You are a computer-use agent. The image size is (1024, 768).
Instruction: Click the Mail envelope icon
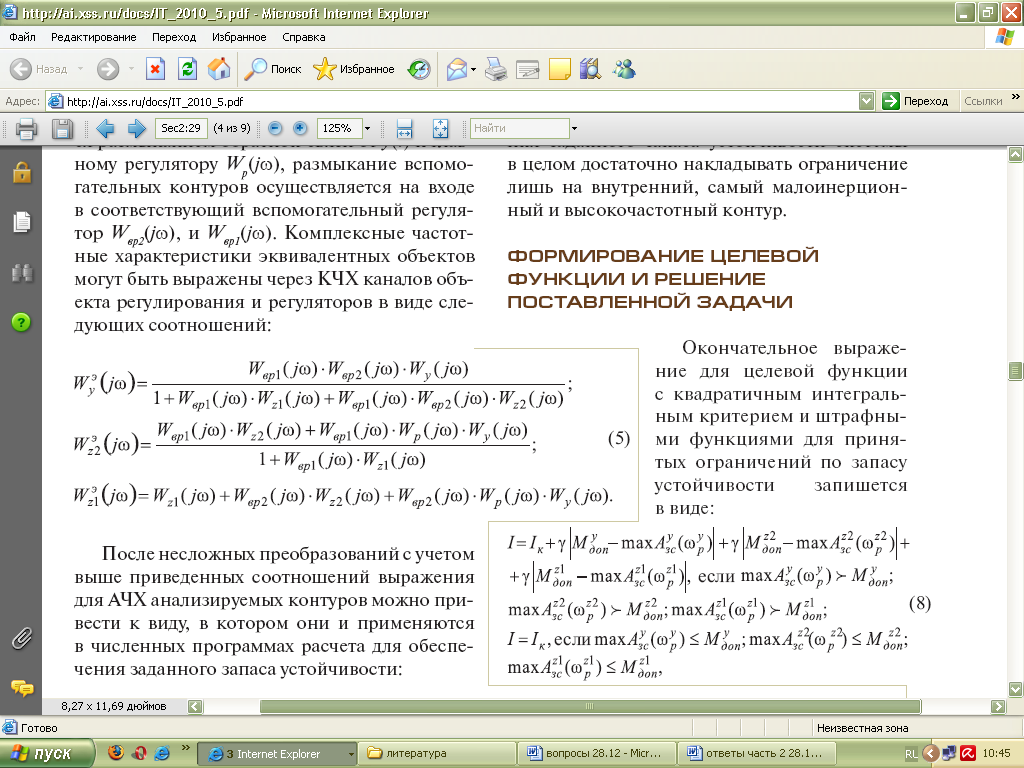click(457, 69)
